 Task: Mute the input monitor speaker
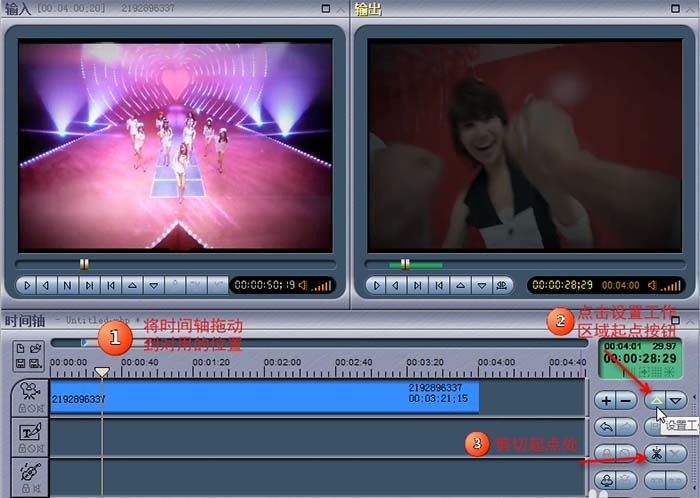(303, 285)
